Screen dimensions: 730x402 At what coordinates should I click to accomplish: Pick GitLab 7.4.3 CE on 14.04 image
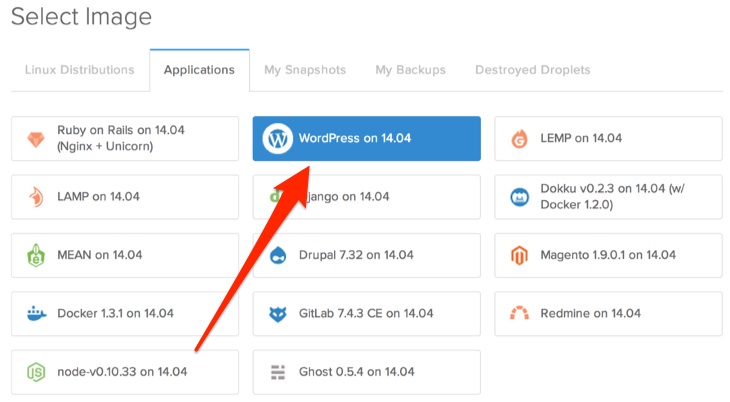pyautogui.click(x=367, y=313)
